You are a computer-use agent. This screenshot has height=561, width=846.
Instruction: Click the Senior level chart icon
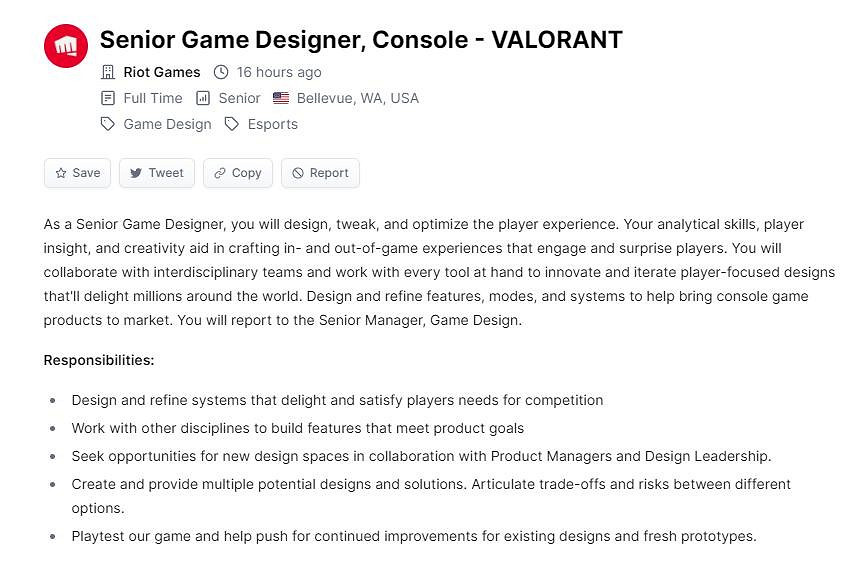203,98
